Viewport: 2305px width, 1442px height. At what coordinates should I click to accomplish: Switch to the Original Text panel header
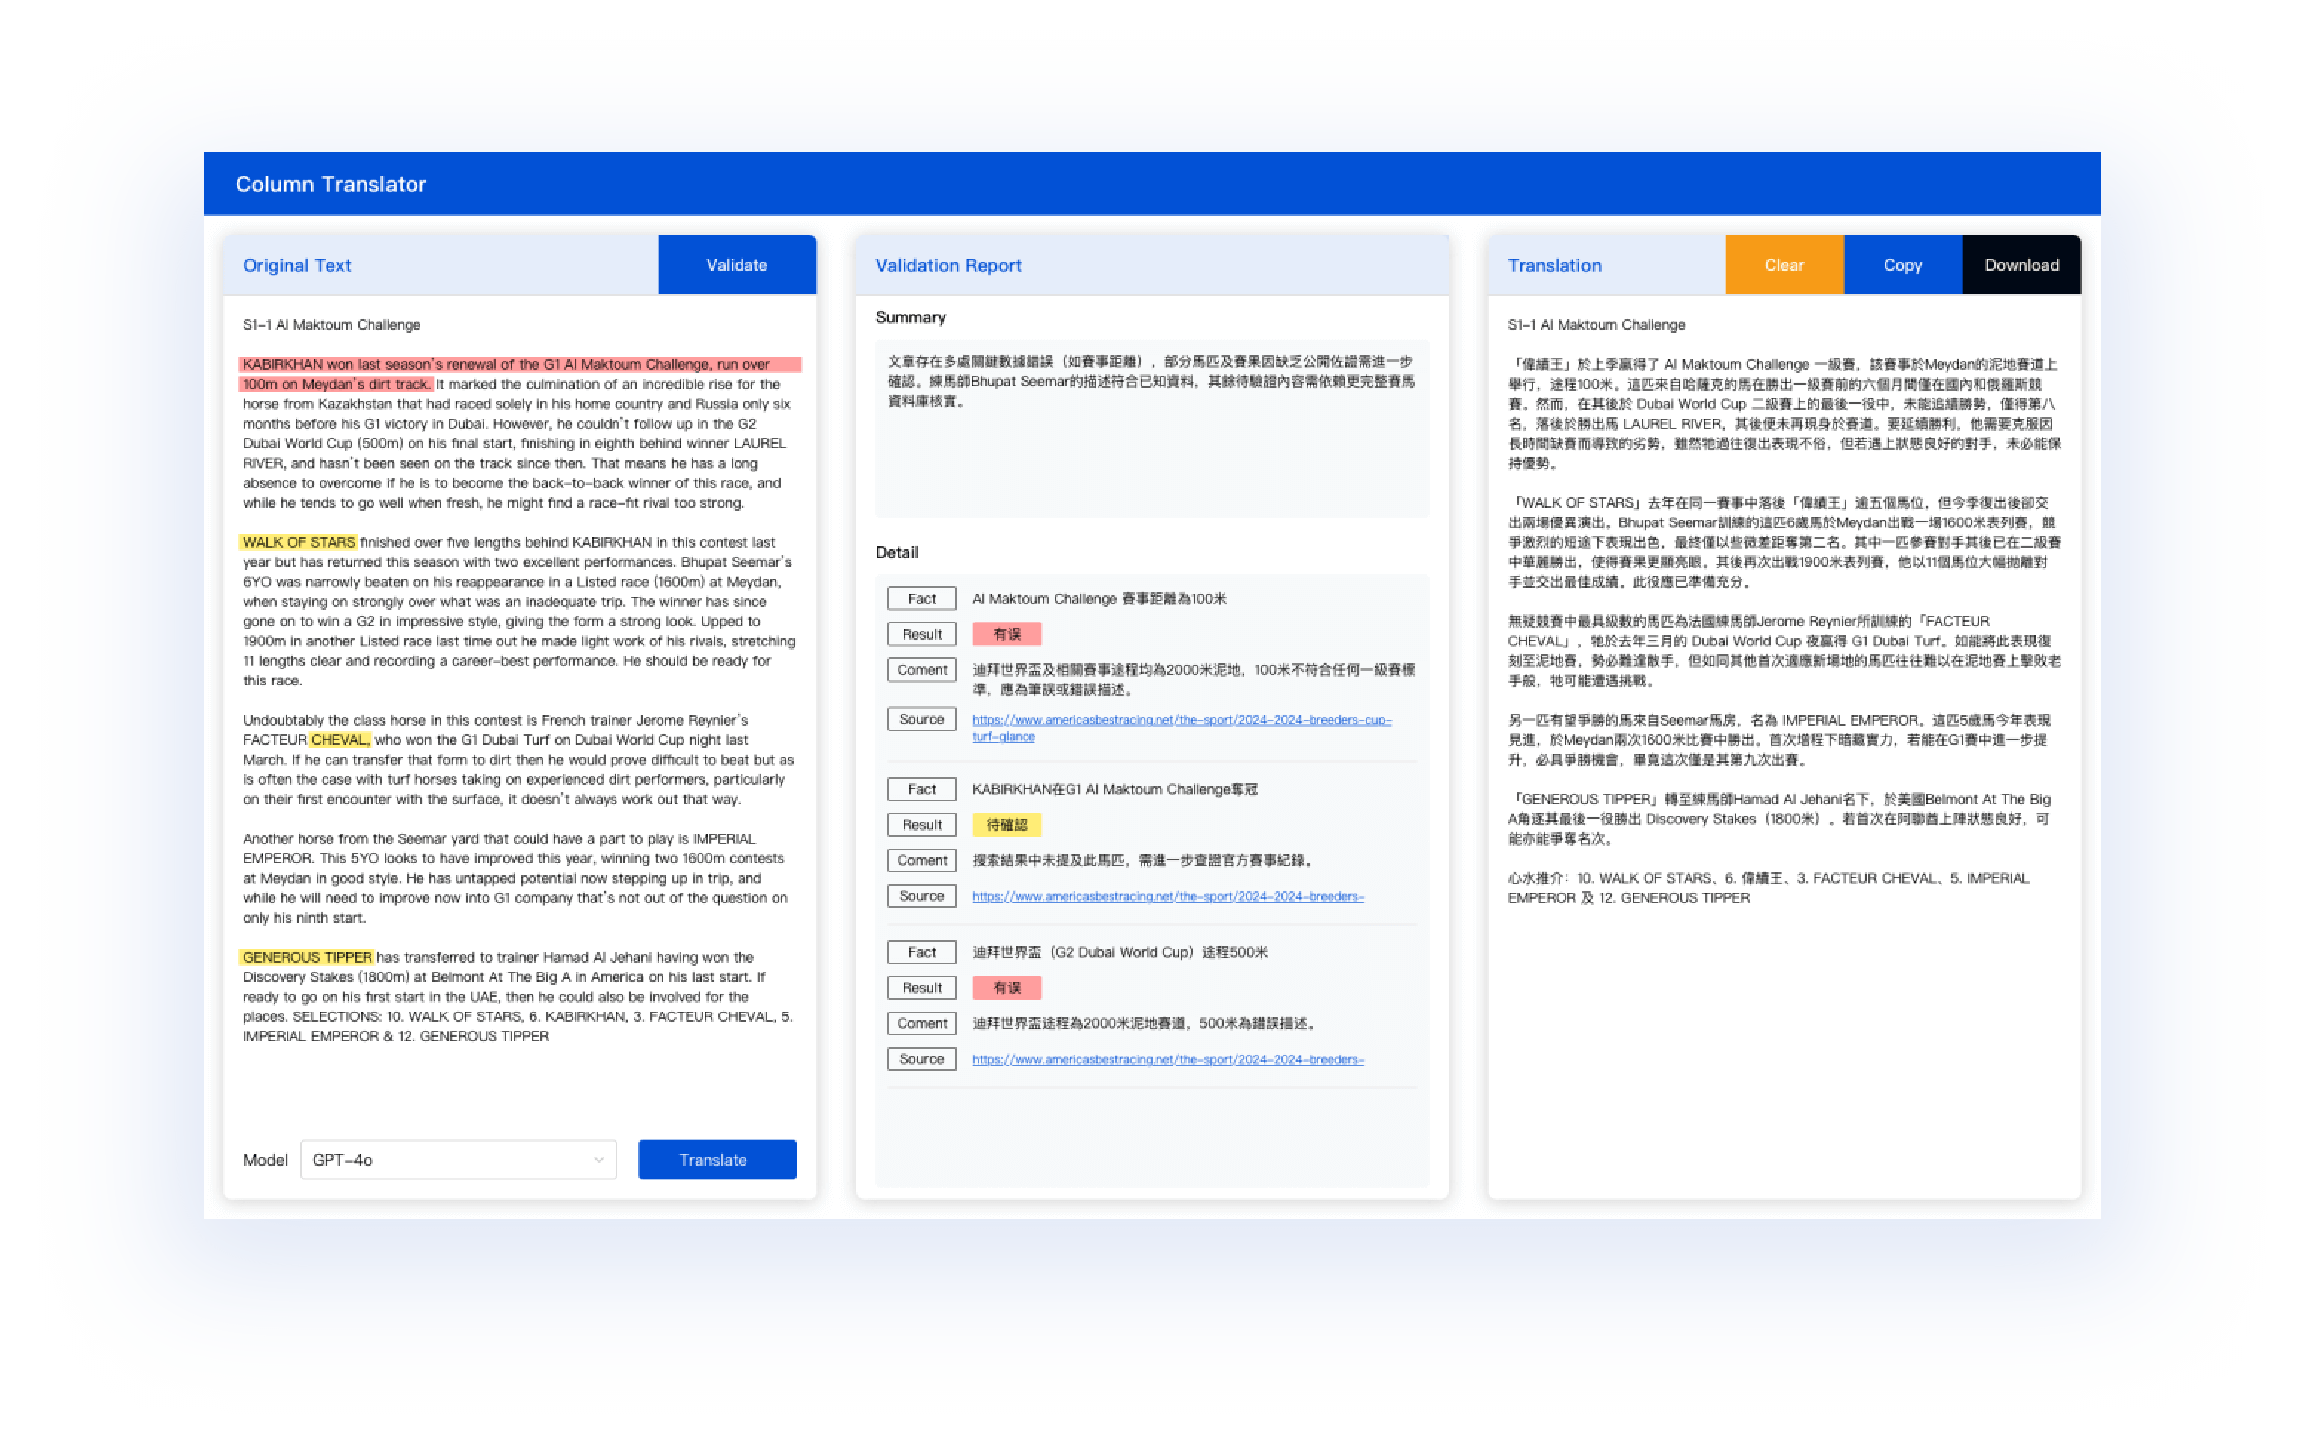(x=296, y=264)
